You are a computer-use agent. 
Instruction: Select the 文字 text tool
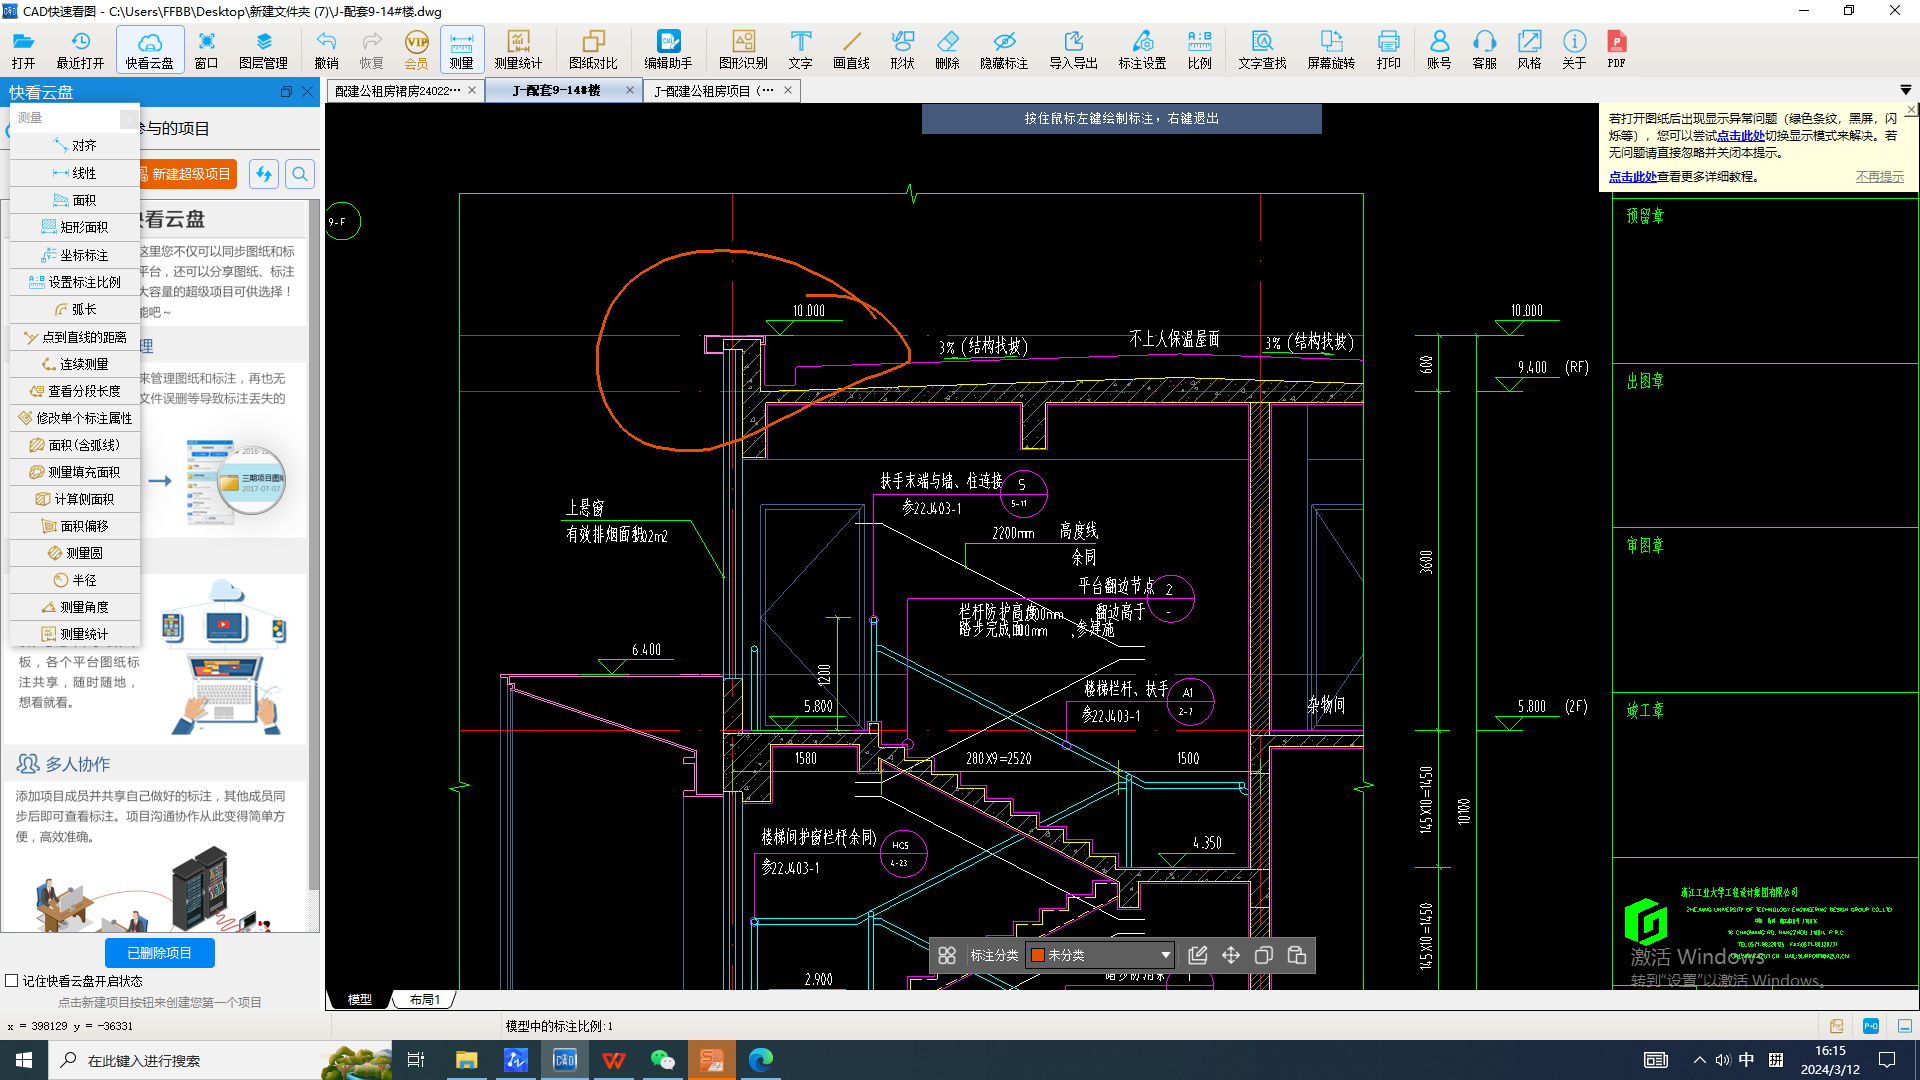pos(800,49)
